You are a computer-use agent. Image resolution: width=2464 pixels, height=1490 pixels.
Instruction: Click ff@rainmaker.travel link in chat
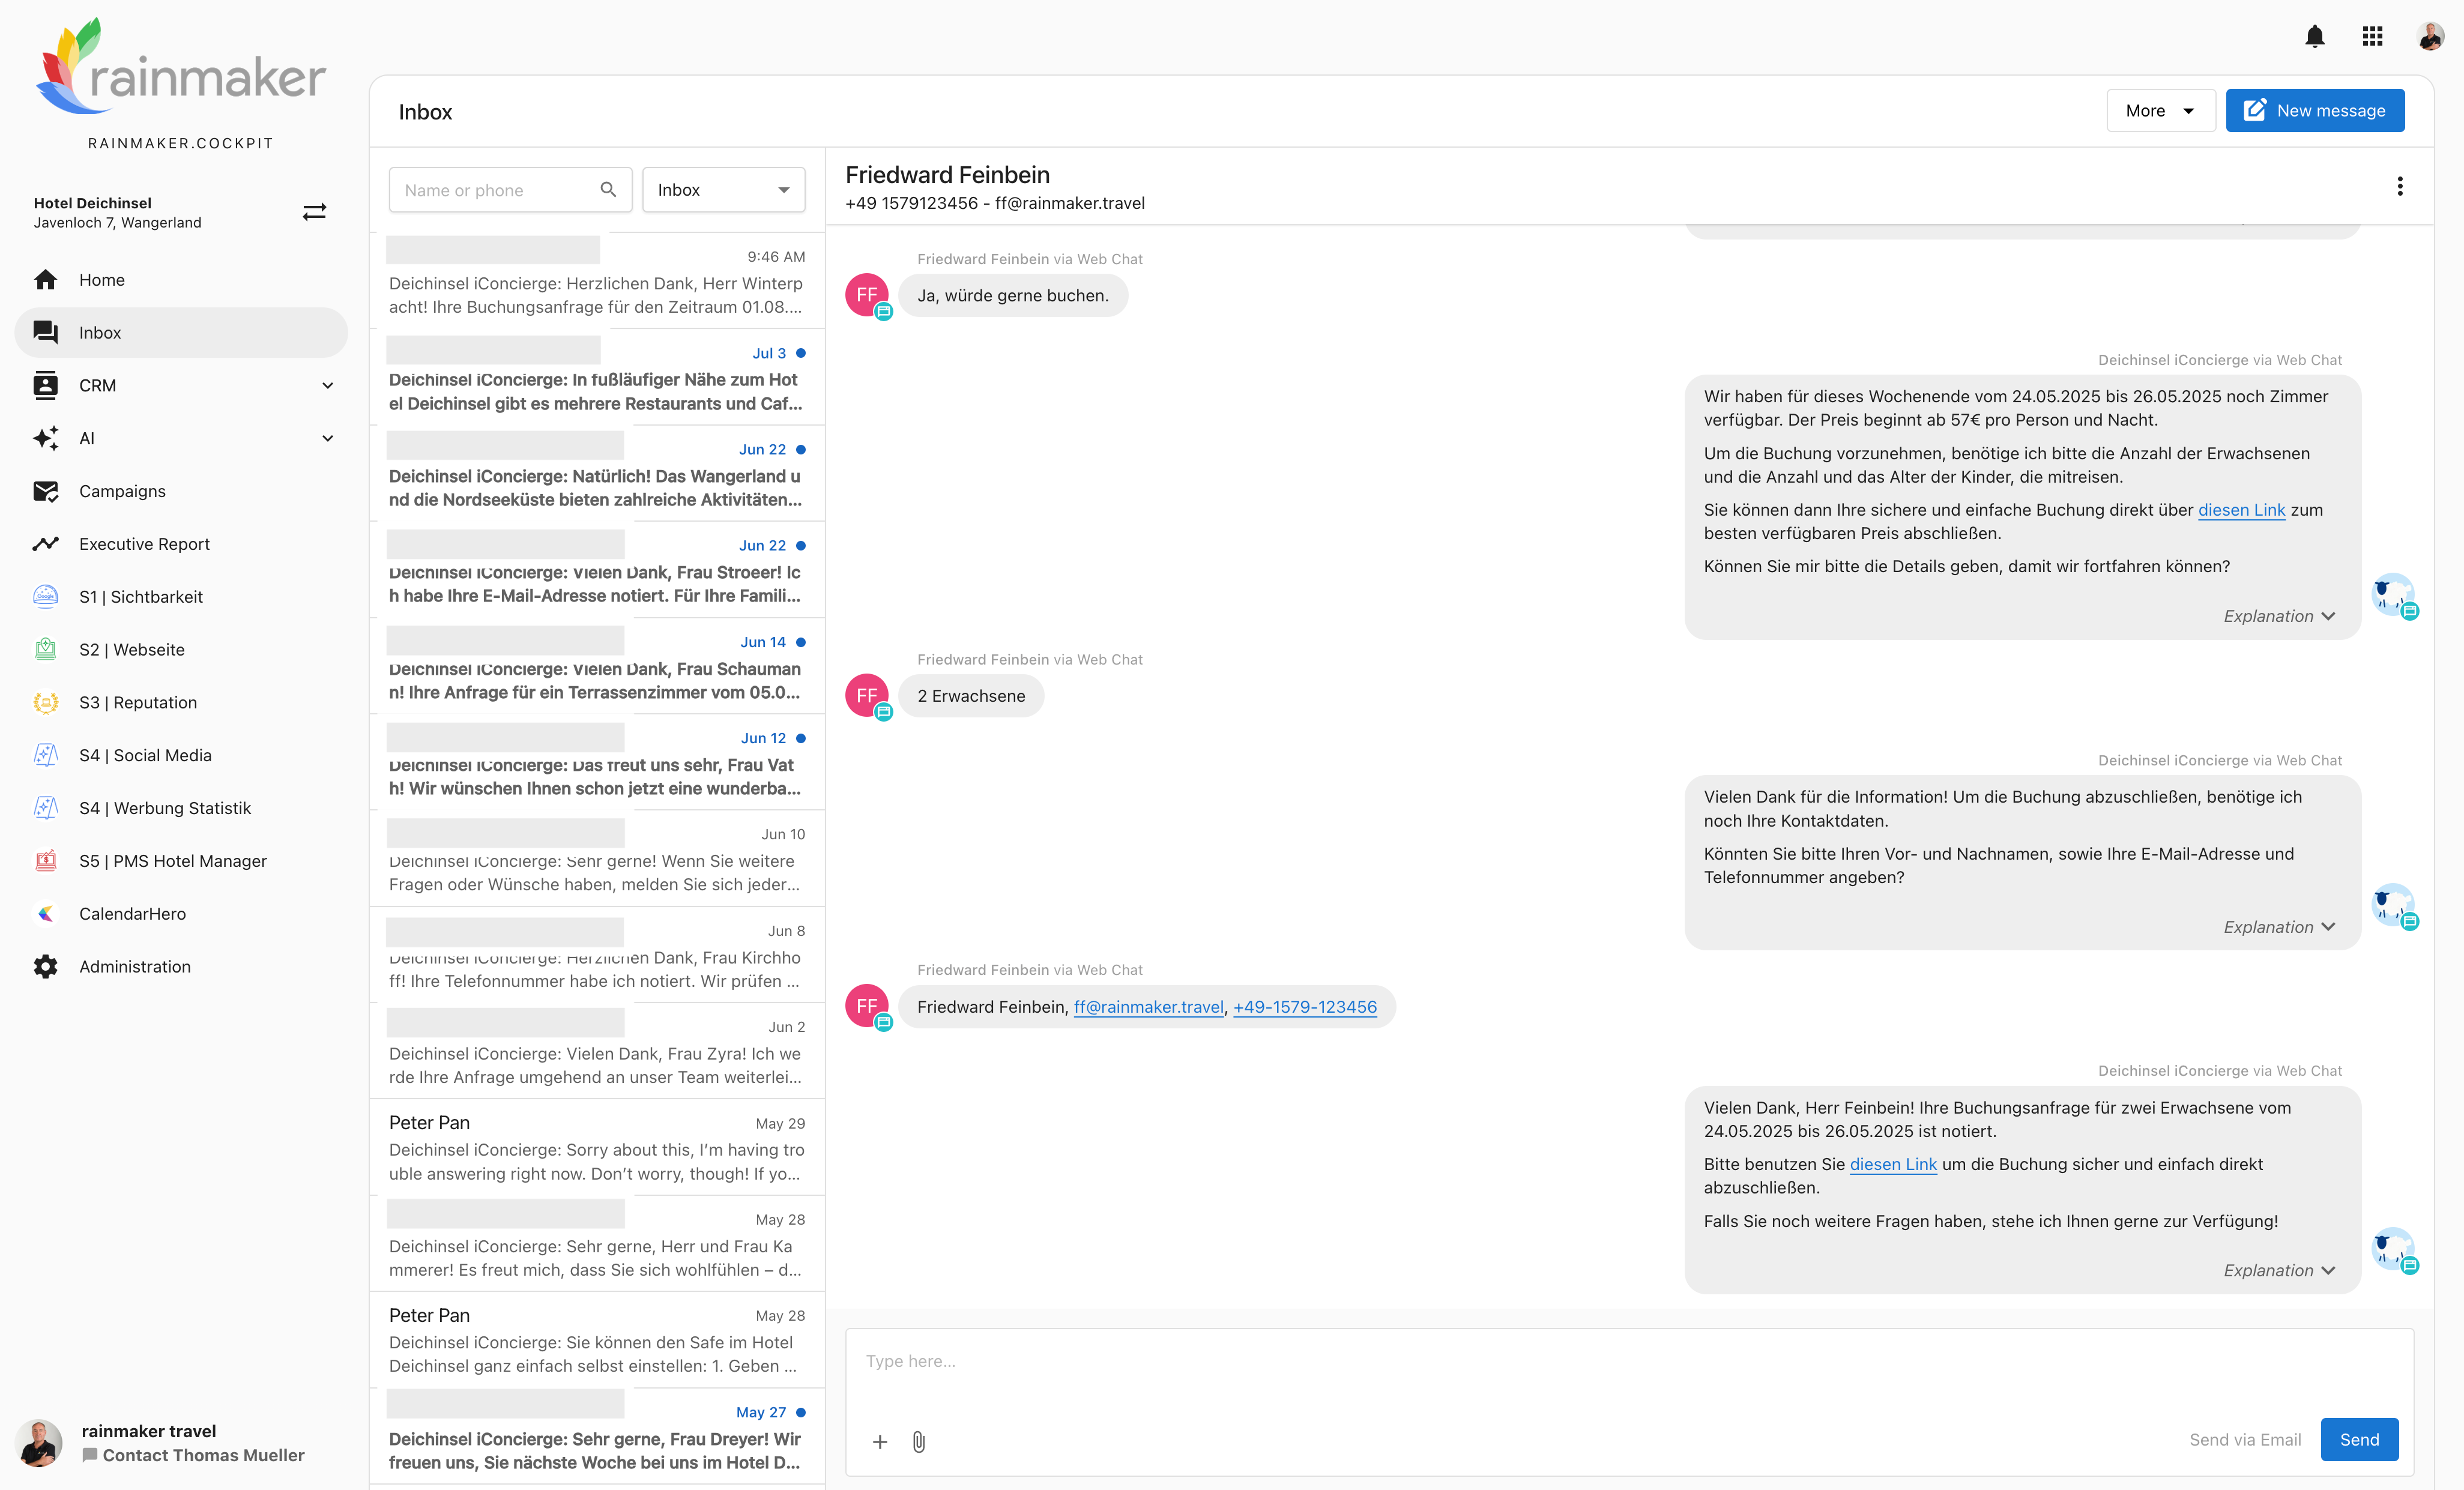point(1148,1007)
